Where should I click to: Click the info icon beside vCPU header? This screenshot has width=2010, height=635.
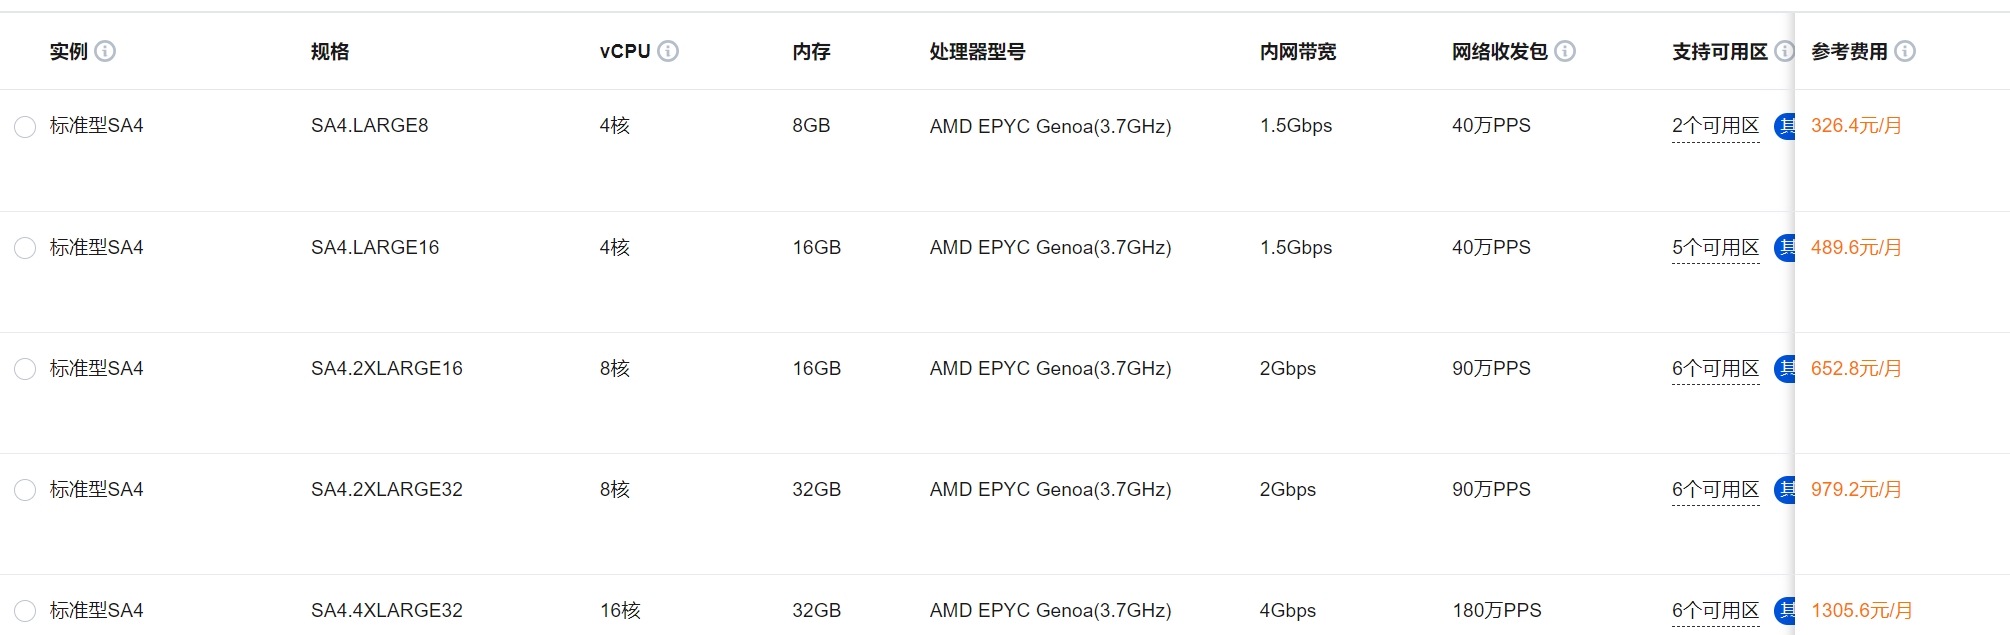point(668,51)
